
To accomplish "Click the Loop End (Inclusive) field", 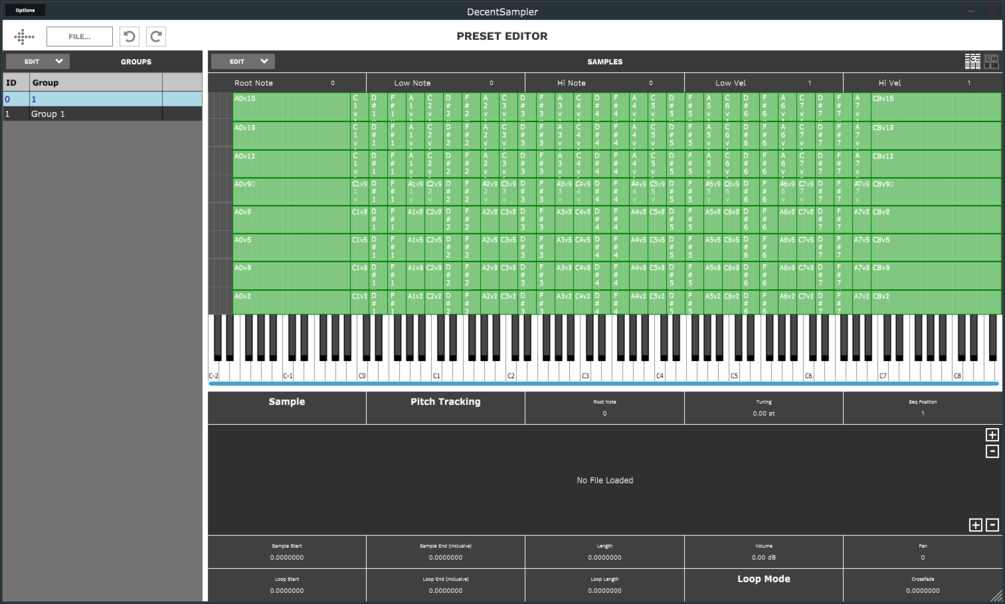I will click(445, 585).
